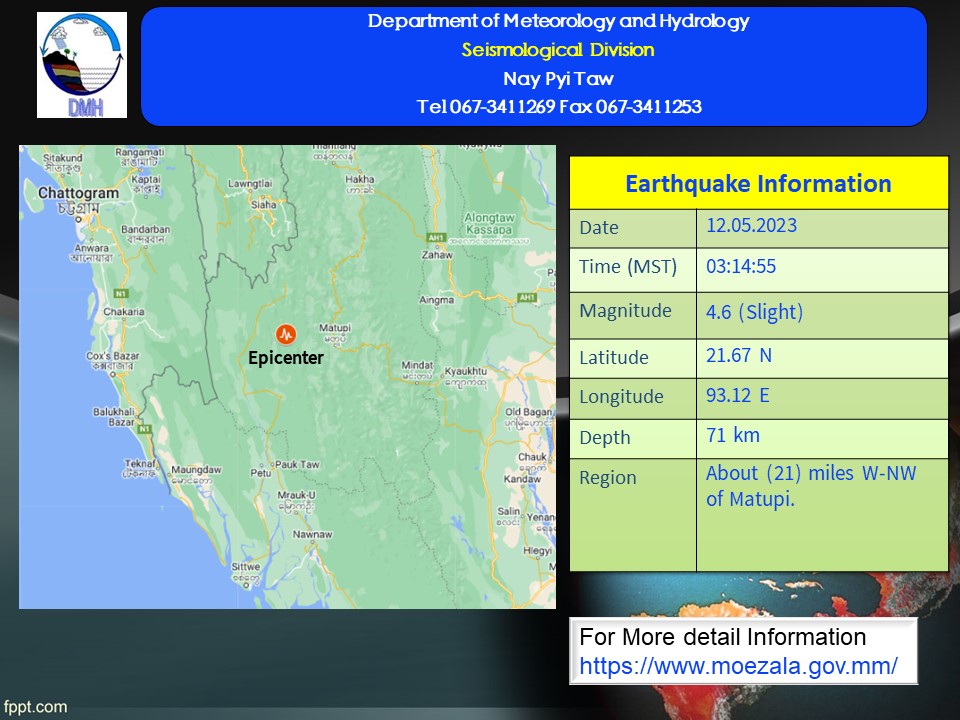Click the N1 road badge near Chakaria
Screen dimensions: 960x720
tap(121, 294)
